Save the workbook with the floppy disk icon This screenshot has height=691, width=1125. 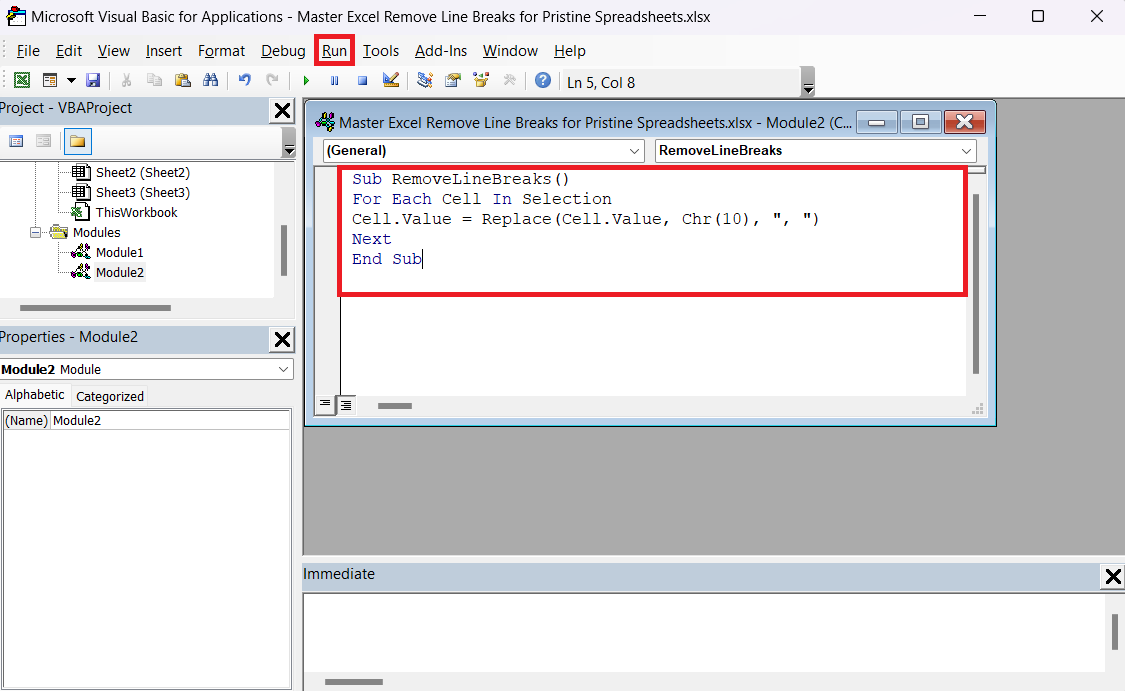point(93,80)
